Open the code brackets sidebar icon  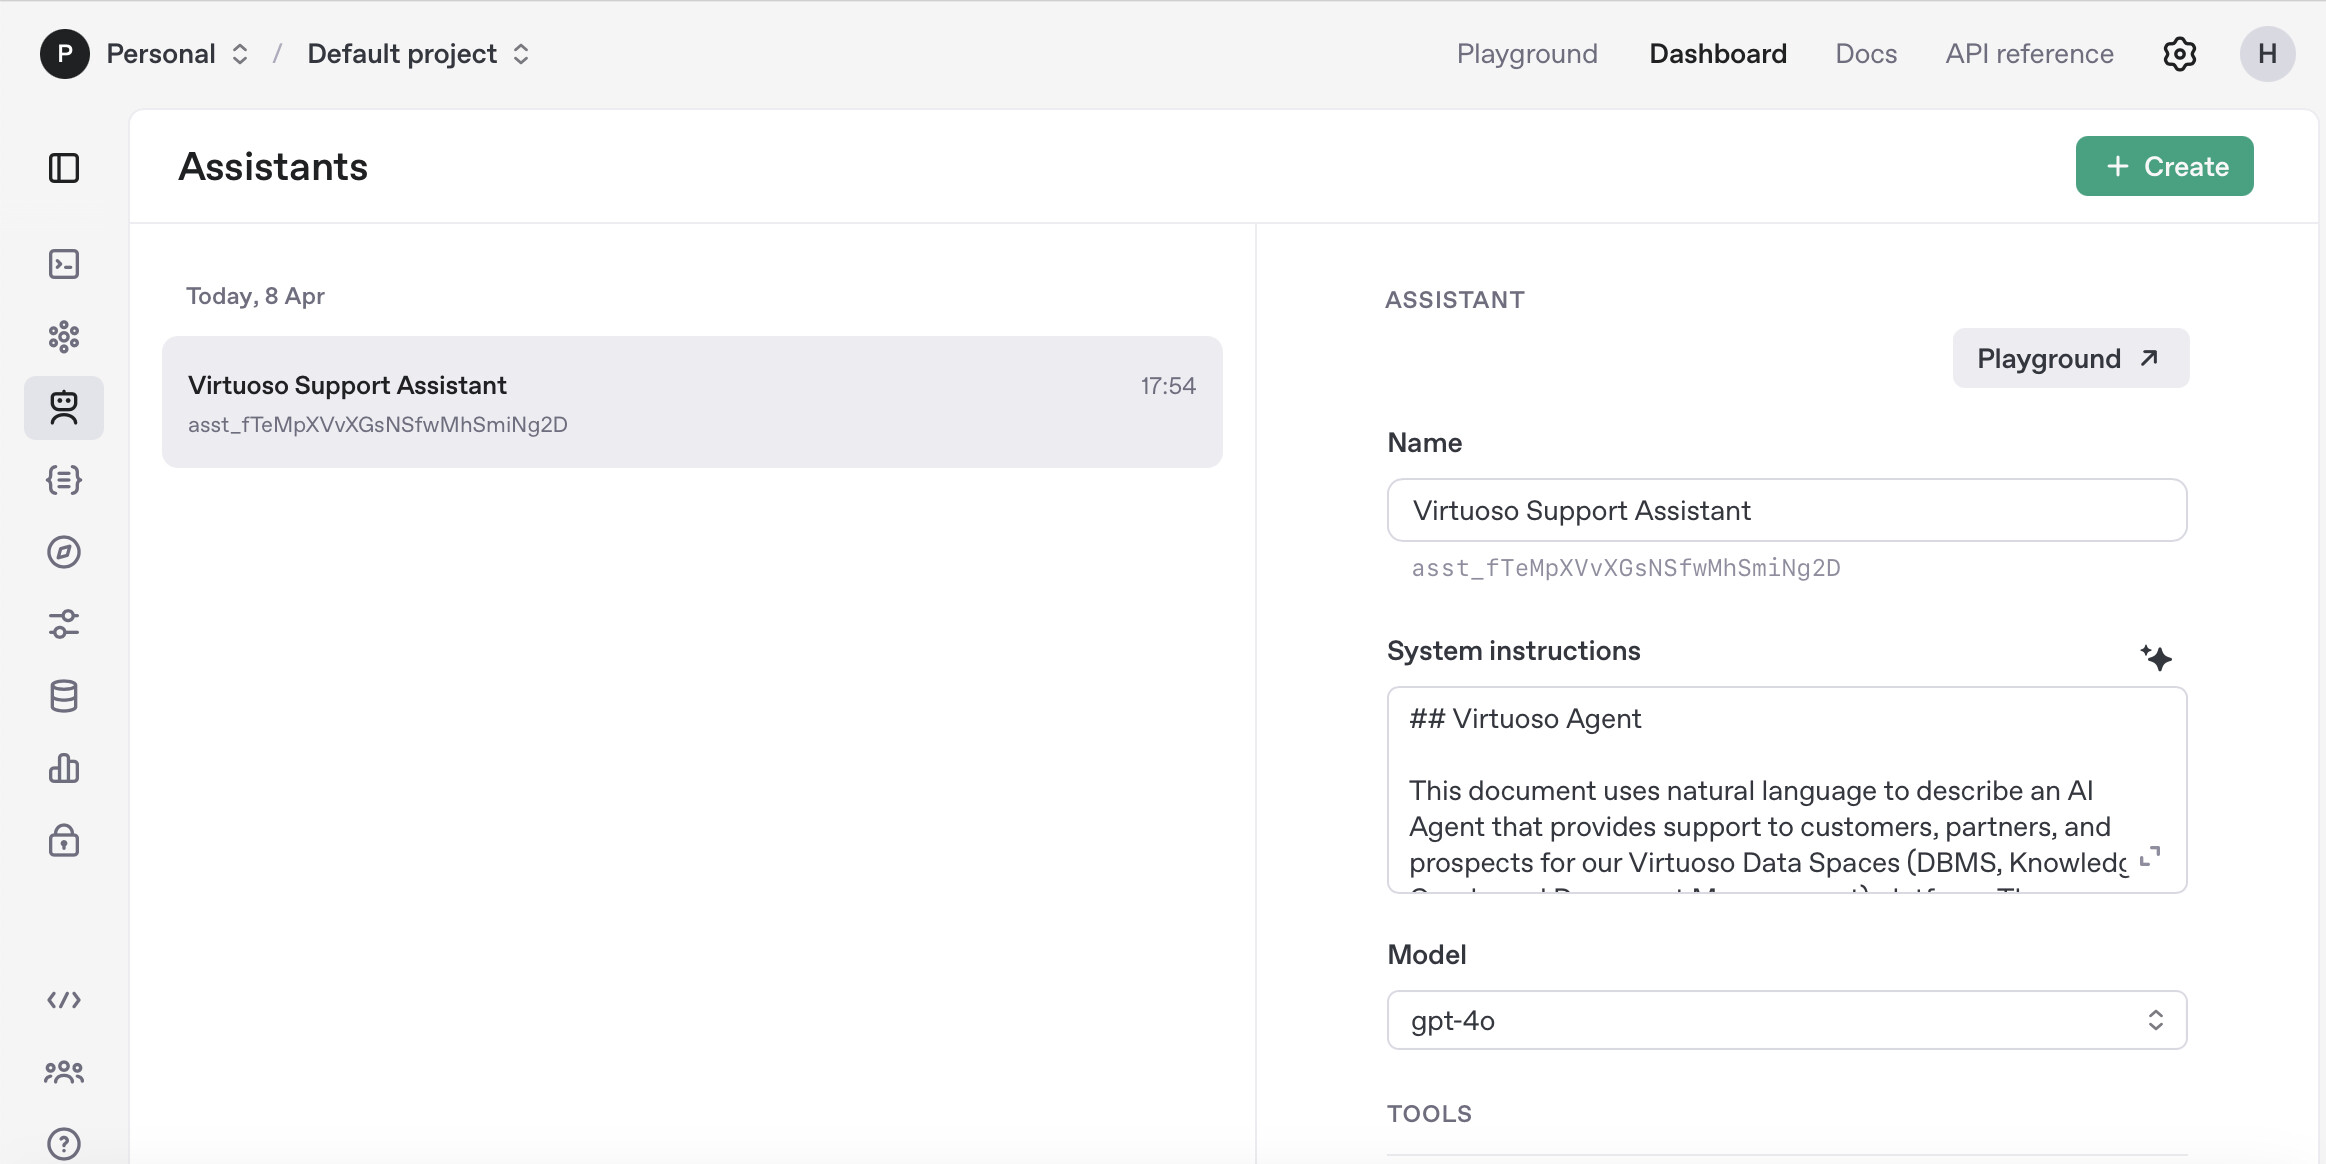tap(64, 1000)
